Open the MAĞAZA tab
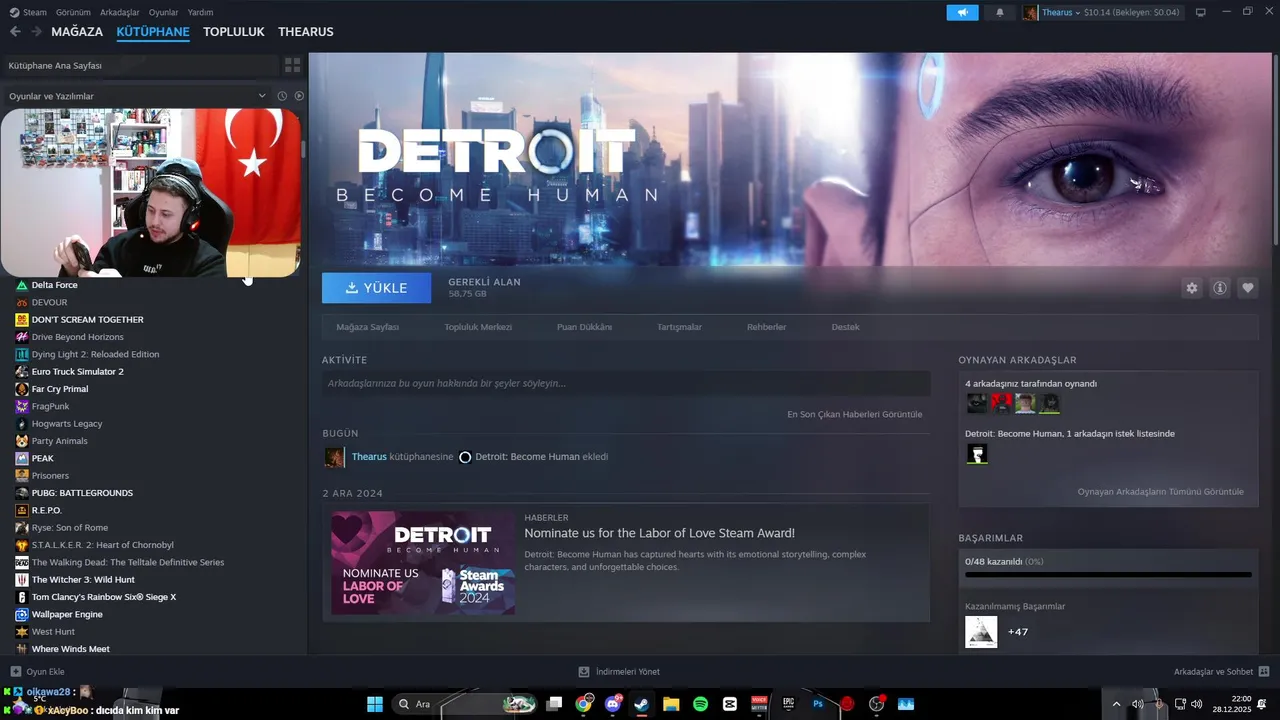Image resolution: width=1280 pixels, height=720 pixels. (77, 32)
